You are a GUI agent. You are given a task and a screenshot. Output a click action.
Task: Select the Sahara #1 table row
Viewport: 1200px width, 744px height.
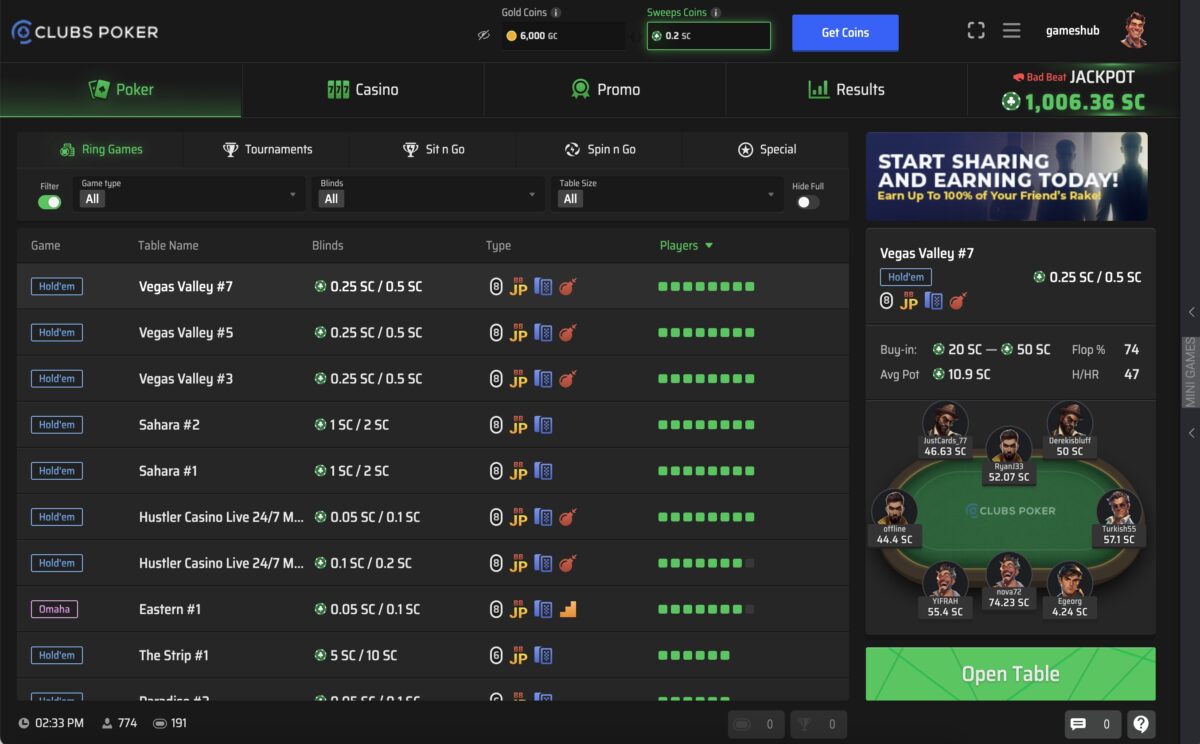tap(433, 471)
